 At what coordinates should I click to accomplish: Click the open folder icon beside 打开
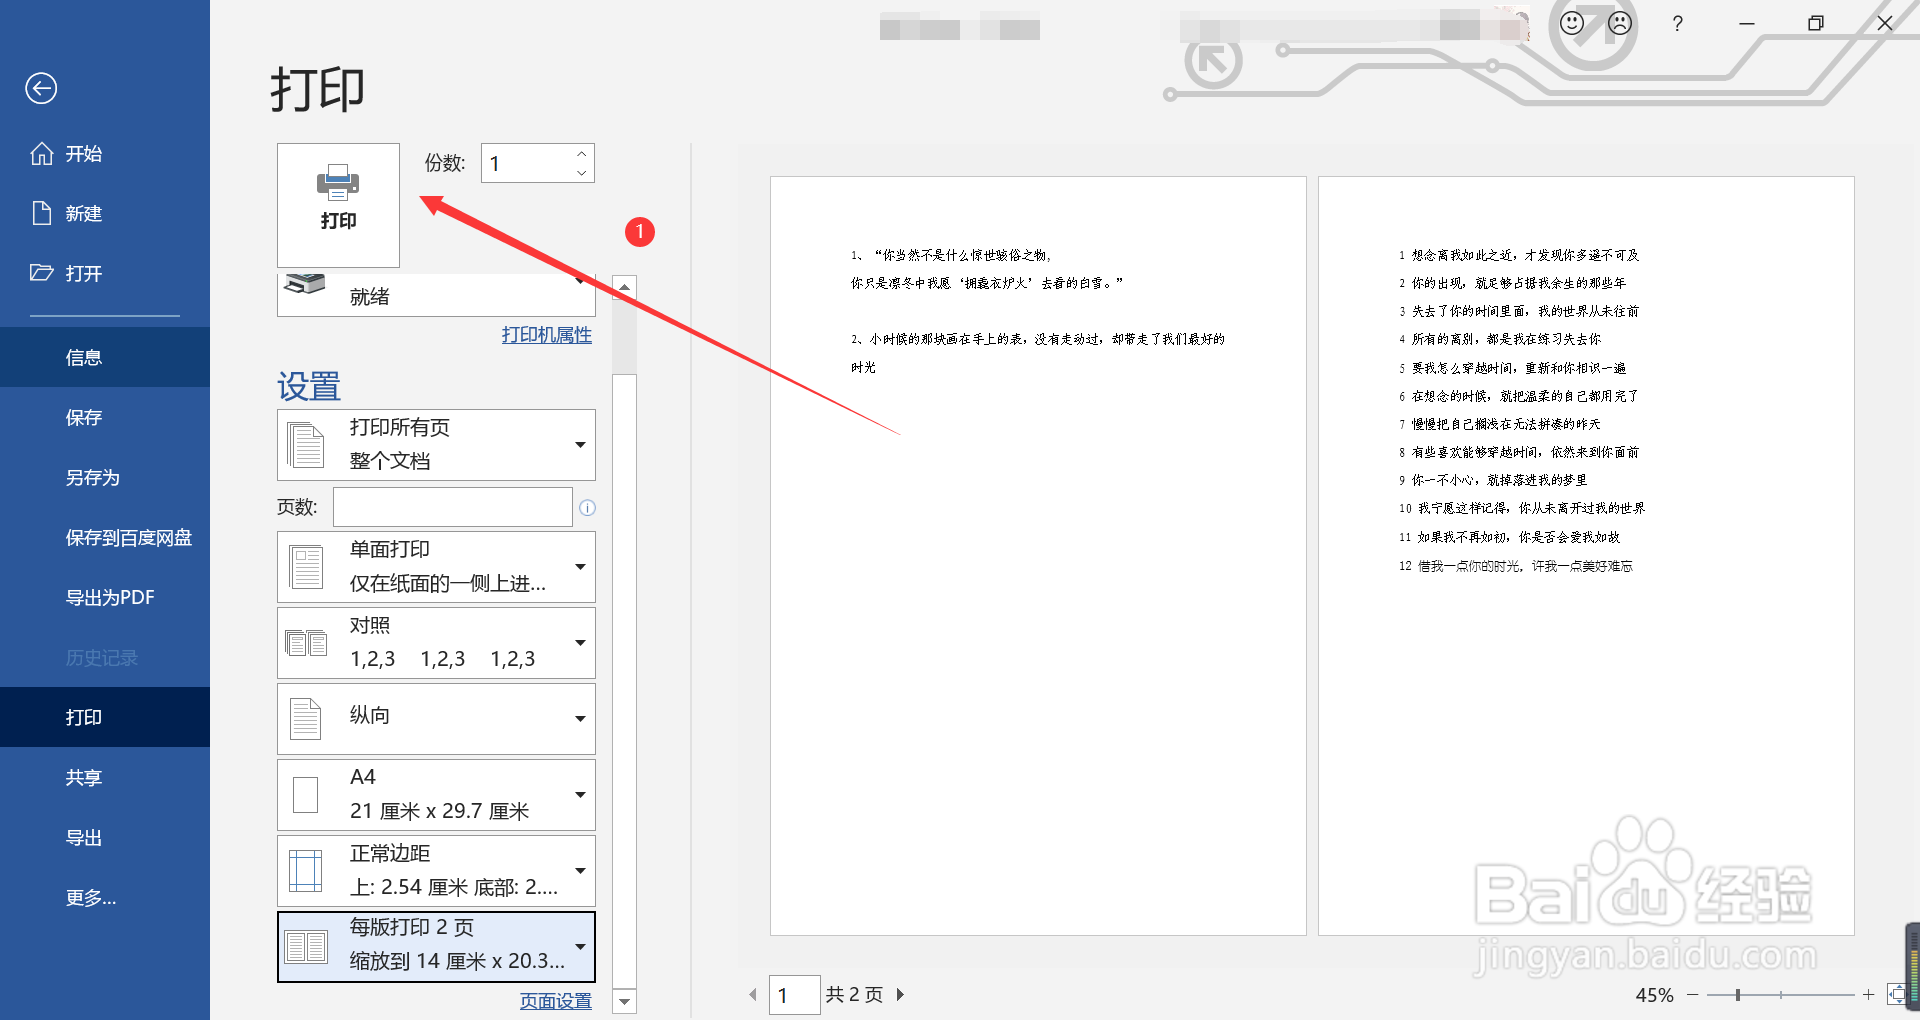point(42,273)
